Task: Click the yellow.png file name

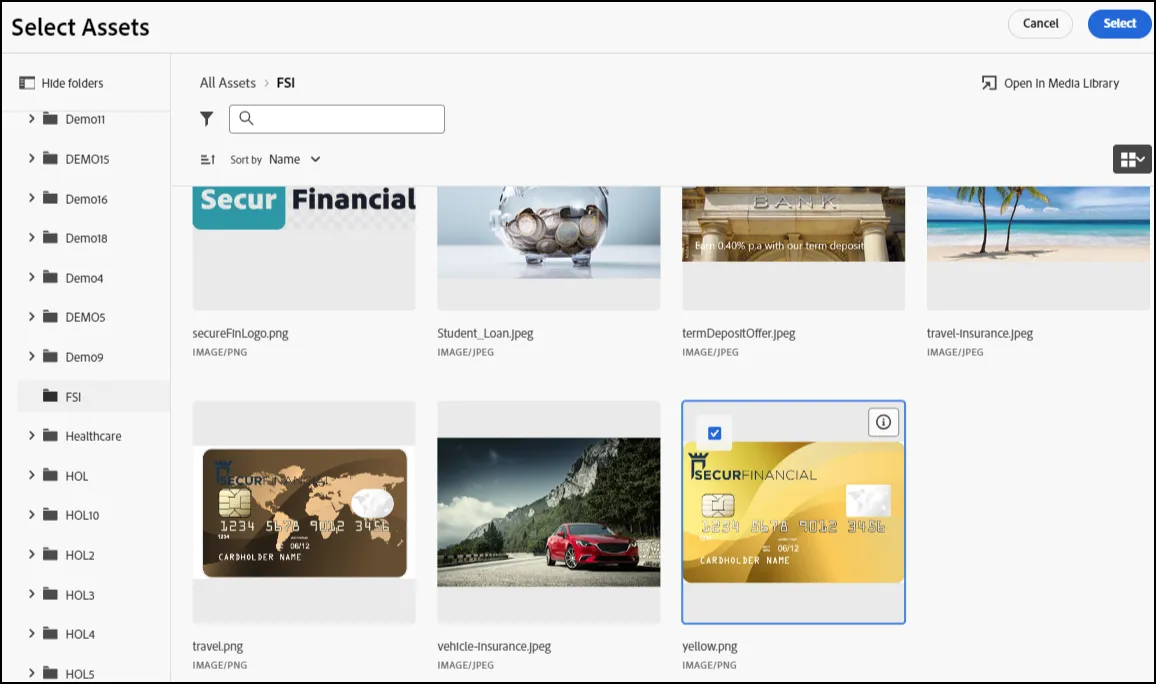Action: point(709,646)
